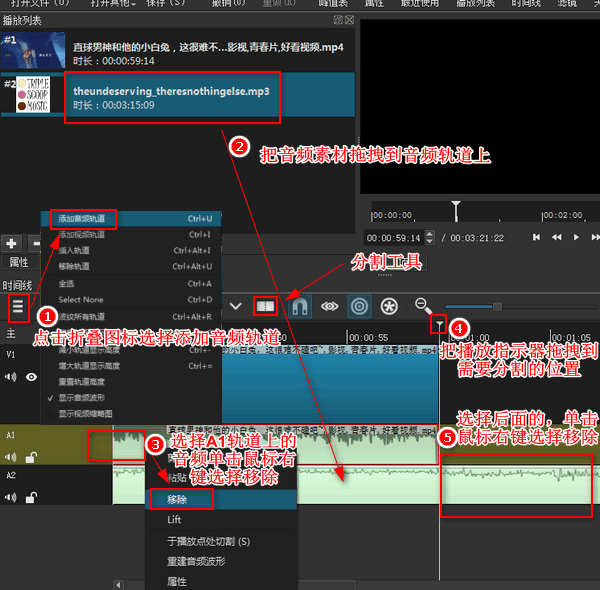600x590 pixels.
Task: Click the Overwrite chevron-down icon in timeline toolbar
Action: click(x=236, y=306)
